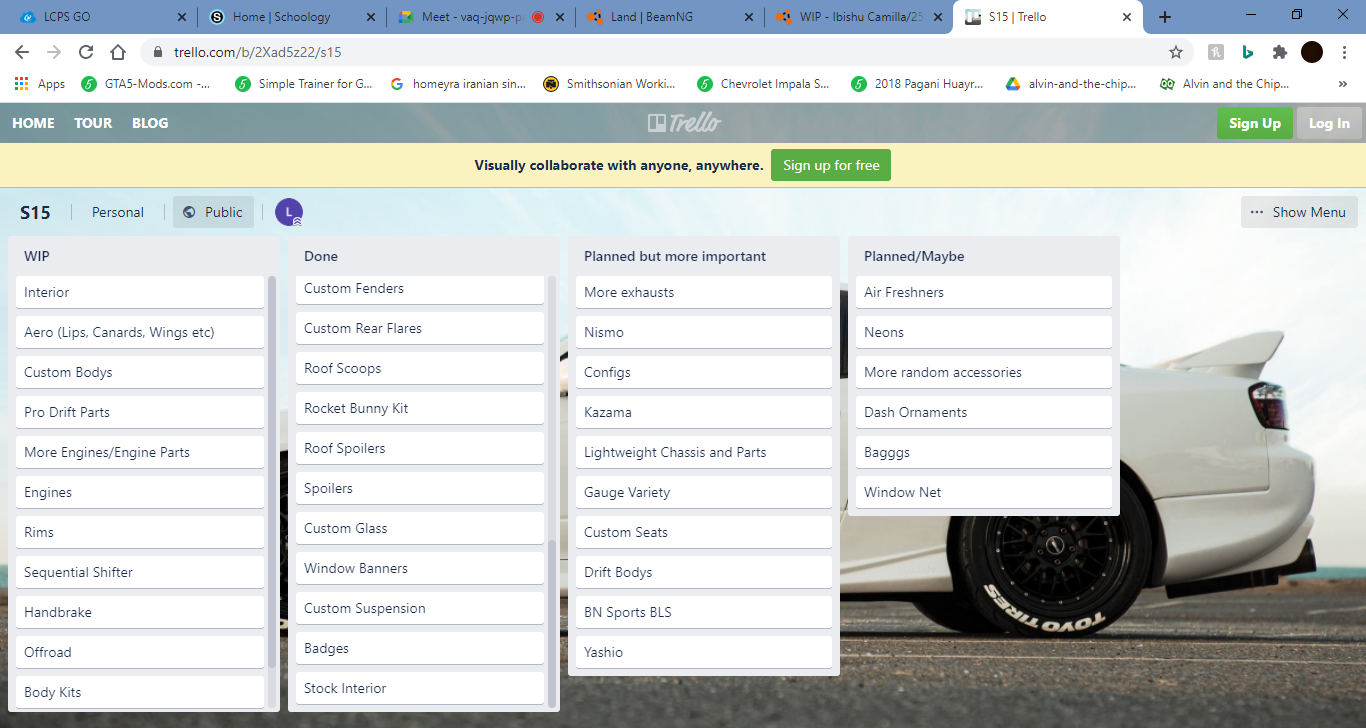The height and width of the screenshot is (728, 1366).
Task: Open the Window Banners card
Action: (420, 568)
